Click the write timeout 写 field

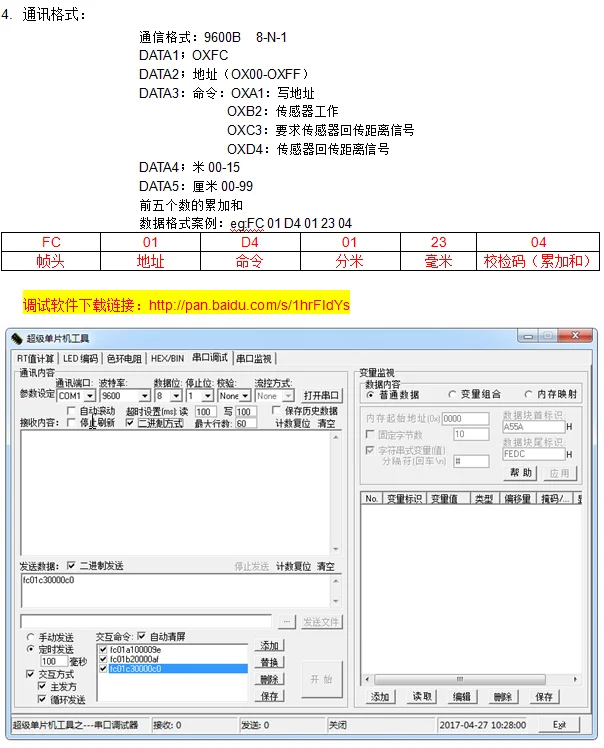(x=246, y=412)
